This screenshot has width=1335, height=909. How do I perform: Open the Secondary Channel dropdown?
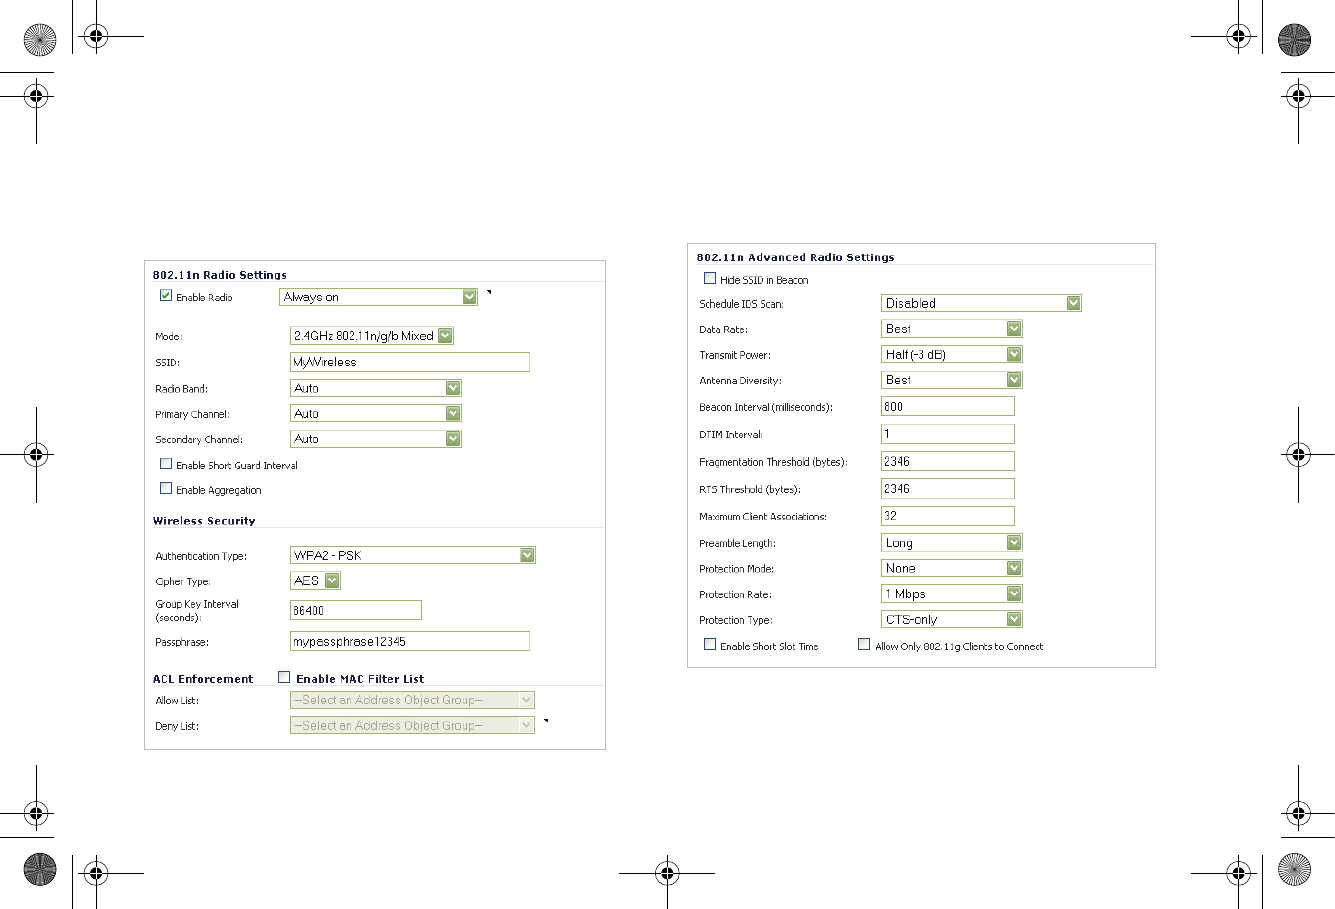376,438
